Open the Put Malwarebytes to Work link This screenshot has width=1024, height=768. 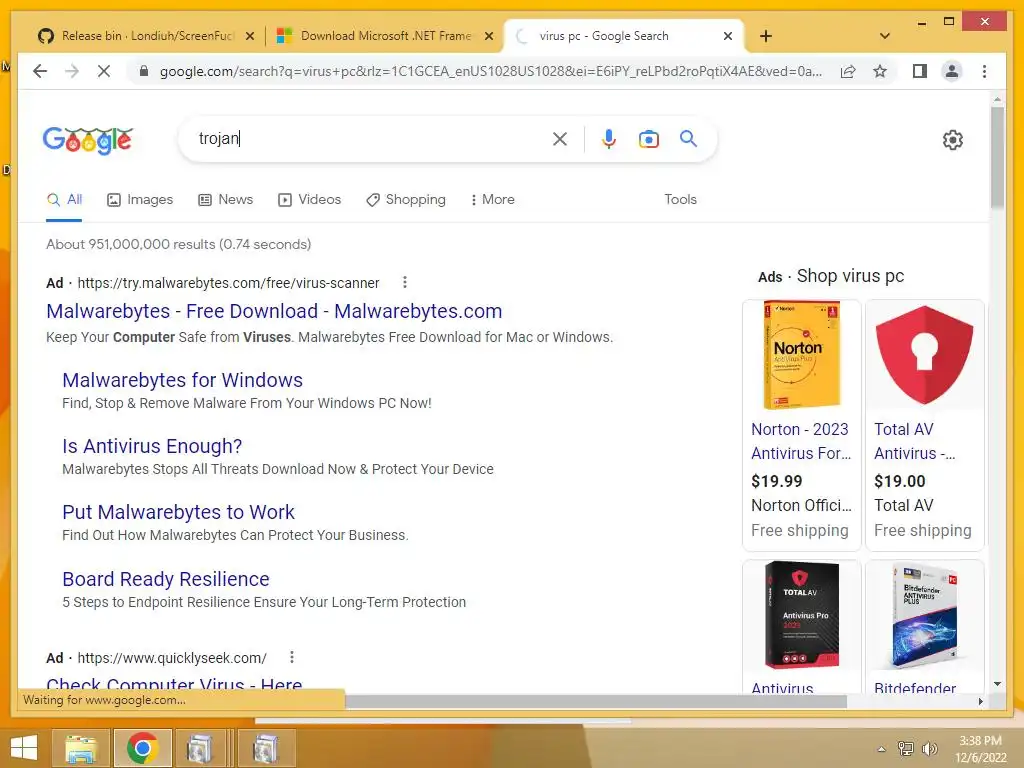coord(178,512)
